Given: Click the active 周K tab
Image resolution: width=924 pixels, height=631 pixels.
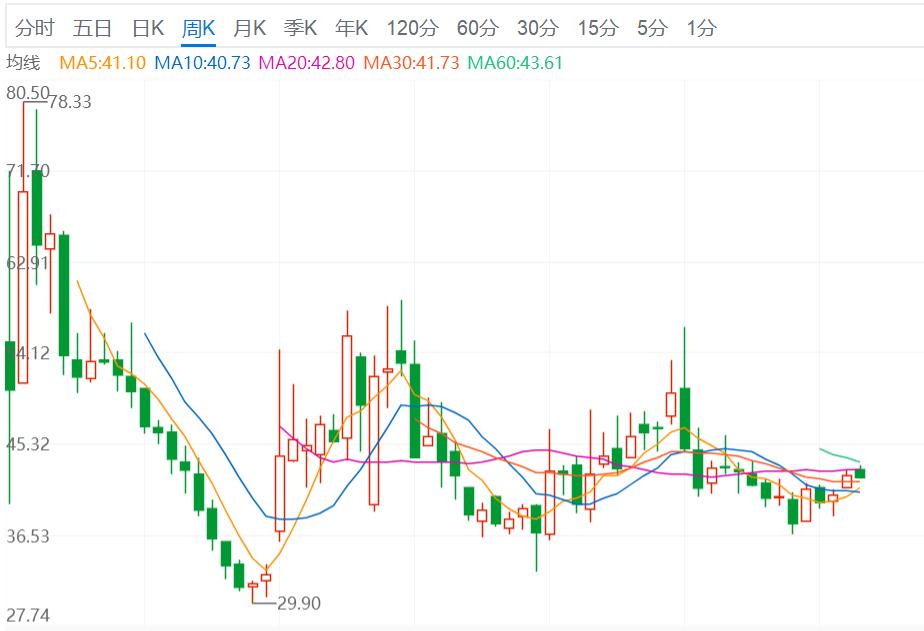Looking at the screenshot, I should [198, 28].
